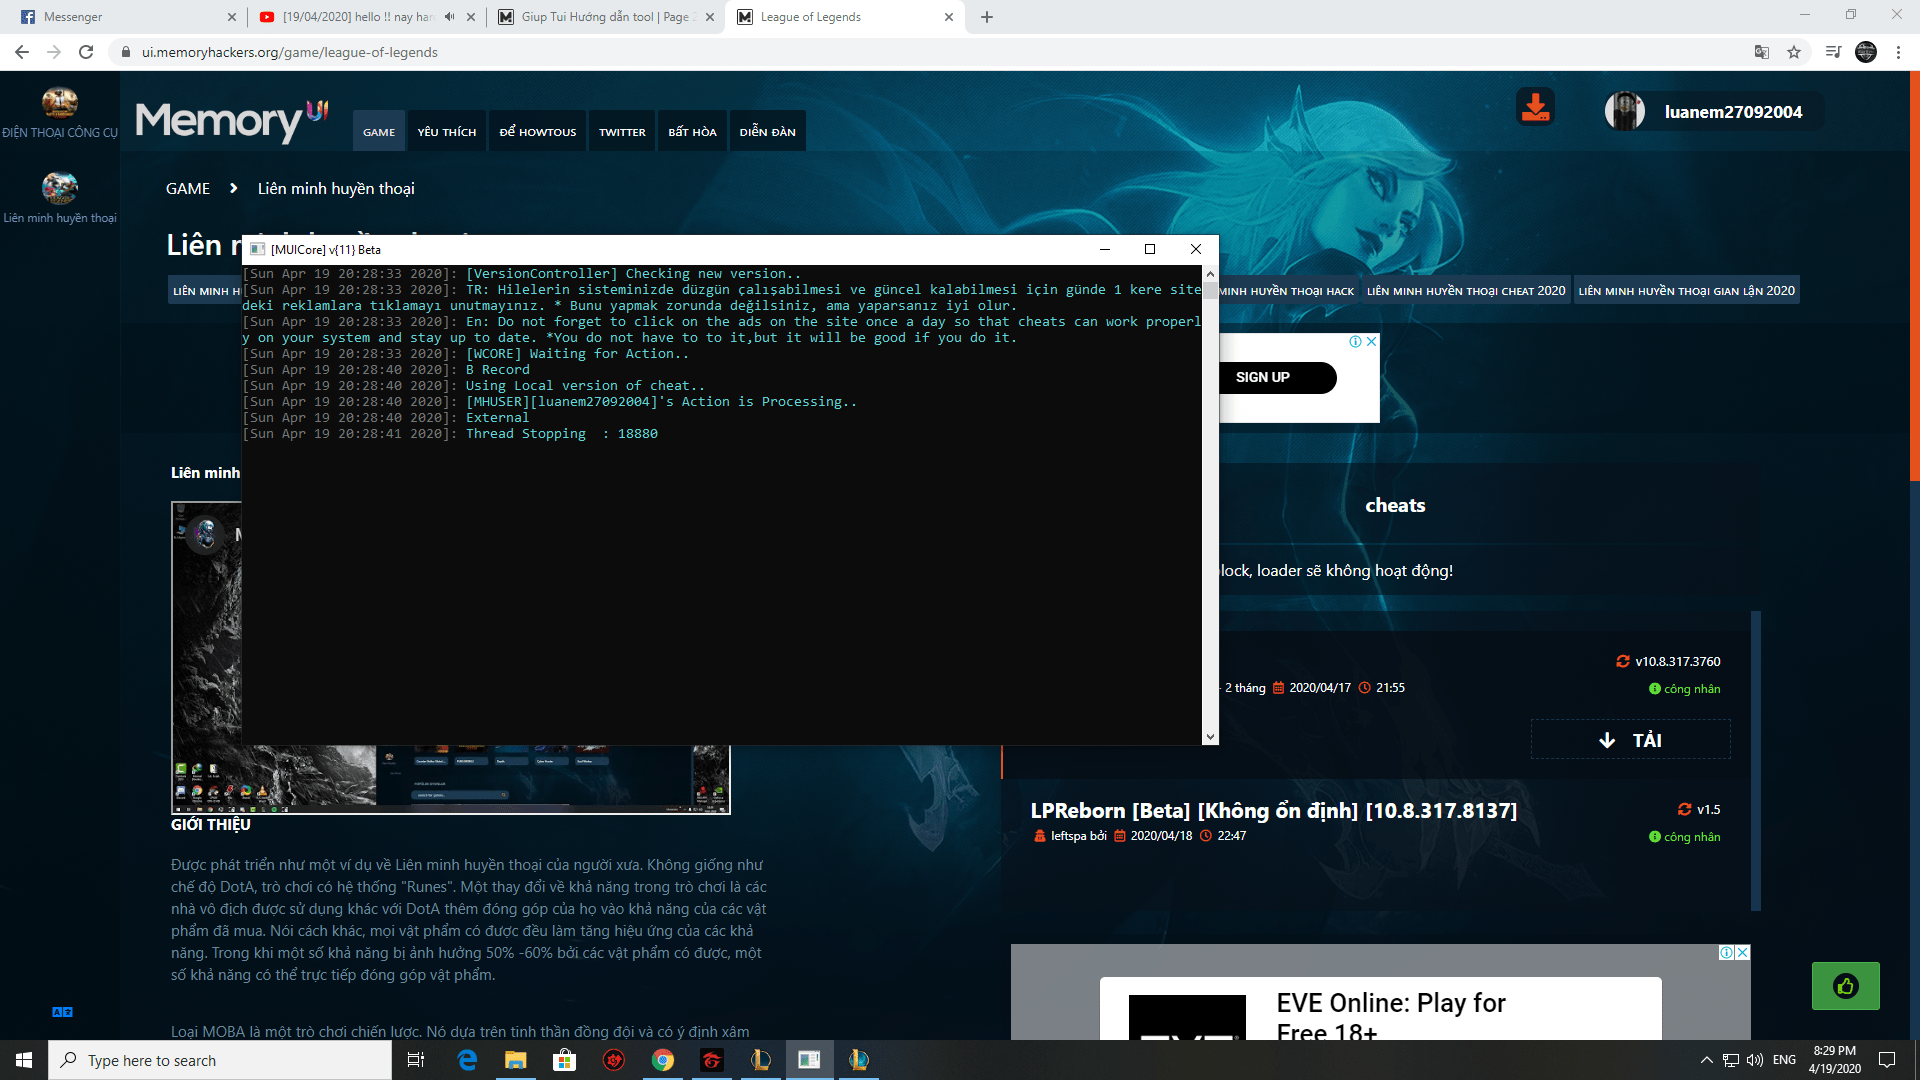Click the taskbar clock 8:29 PM
Viewport: 1920px width, 1080px height.
tap(1834, 1060)
